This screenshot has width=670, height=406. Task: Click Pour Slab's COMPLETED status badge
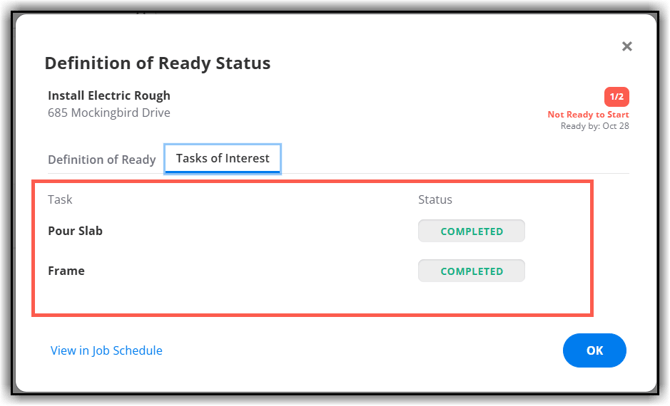click(x=471, y=231)
